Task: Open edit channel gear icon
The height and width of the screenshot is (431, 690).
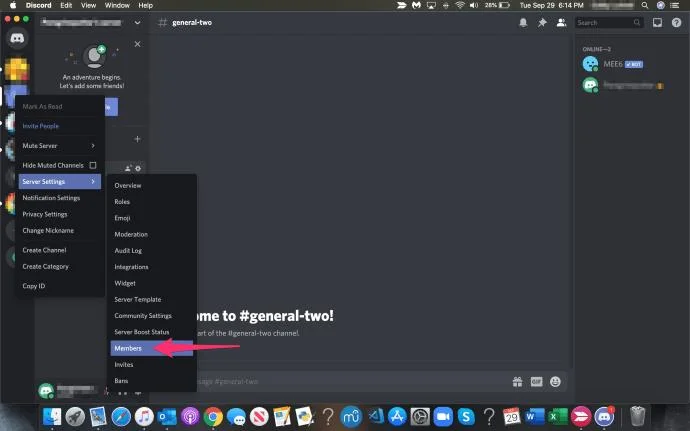Action: click(x=138, y=168)
